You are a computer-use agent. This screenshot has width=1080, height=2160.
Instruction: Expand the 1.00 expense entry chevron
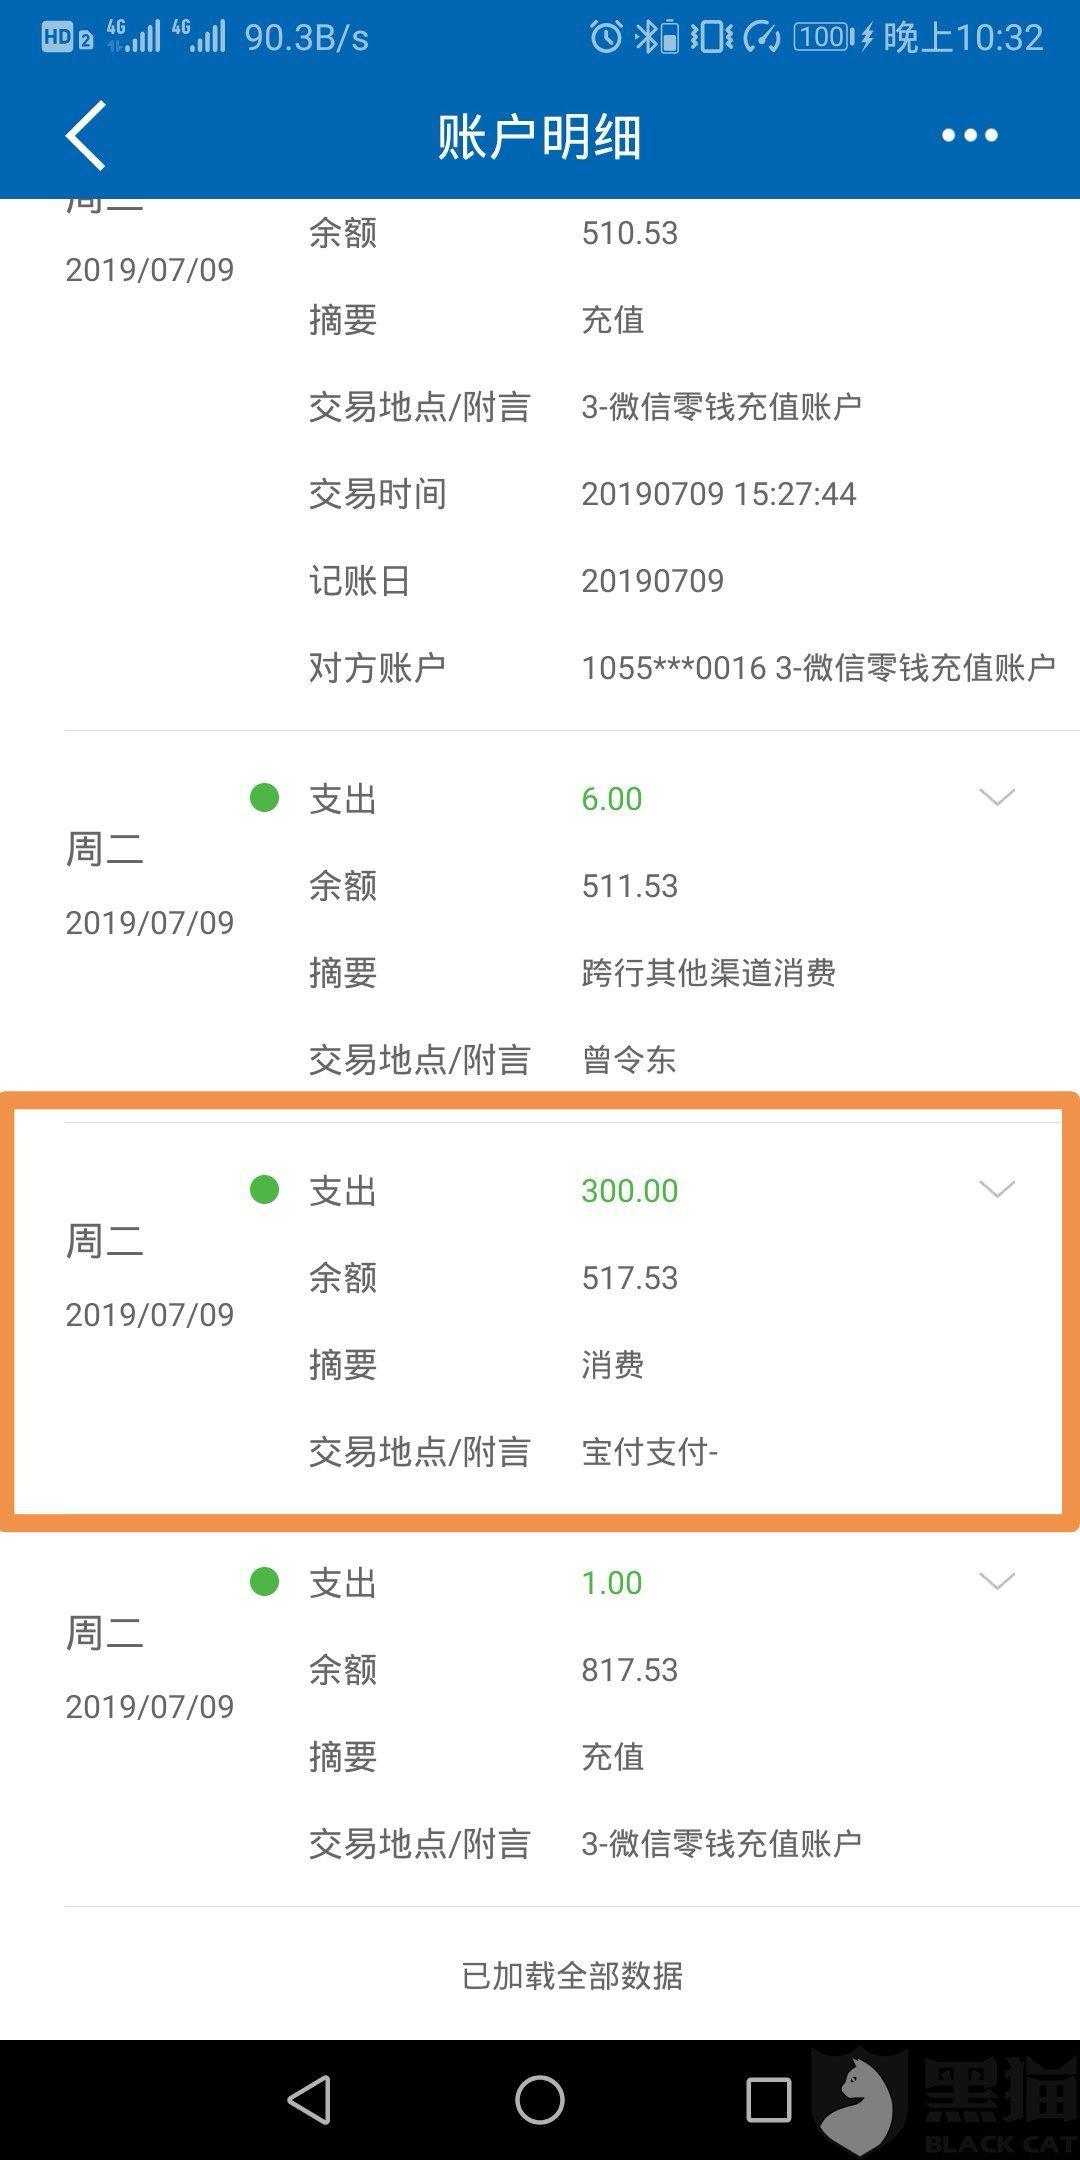tap(997, 1581)
